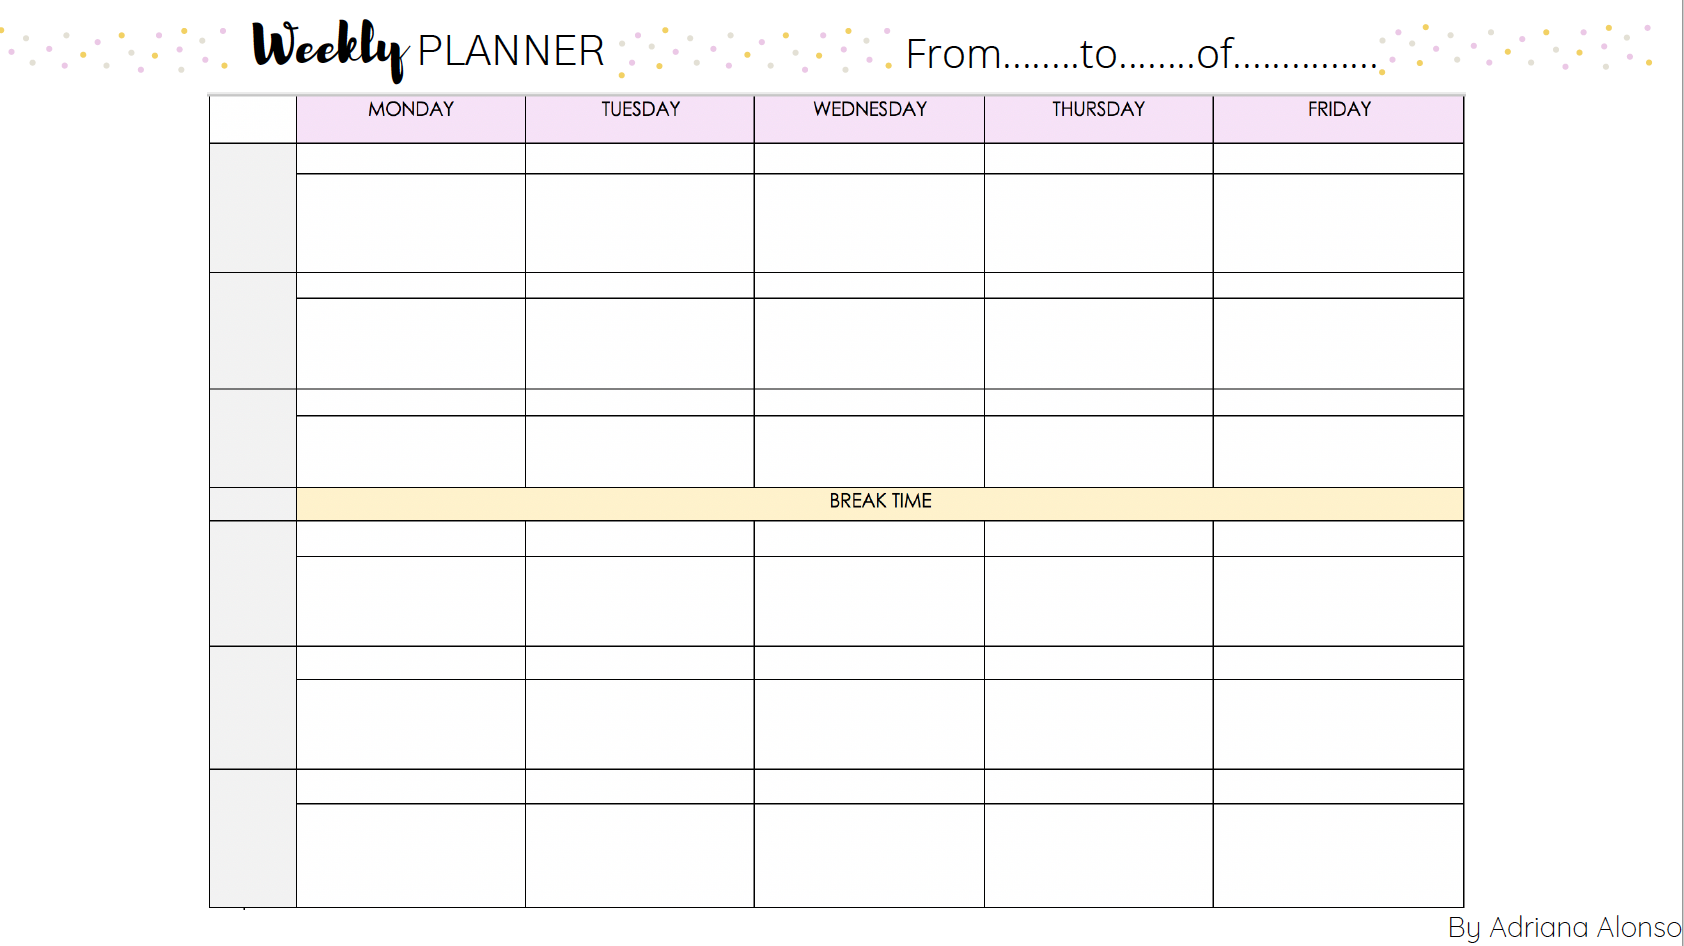
Task: Click Tuesday's narrow cell just below break time
Action: click(x=640, y=539)
